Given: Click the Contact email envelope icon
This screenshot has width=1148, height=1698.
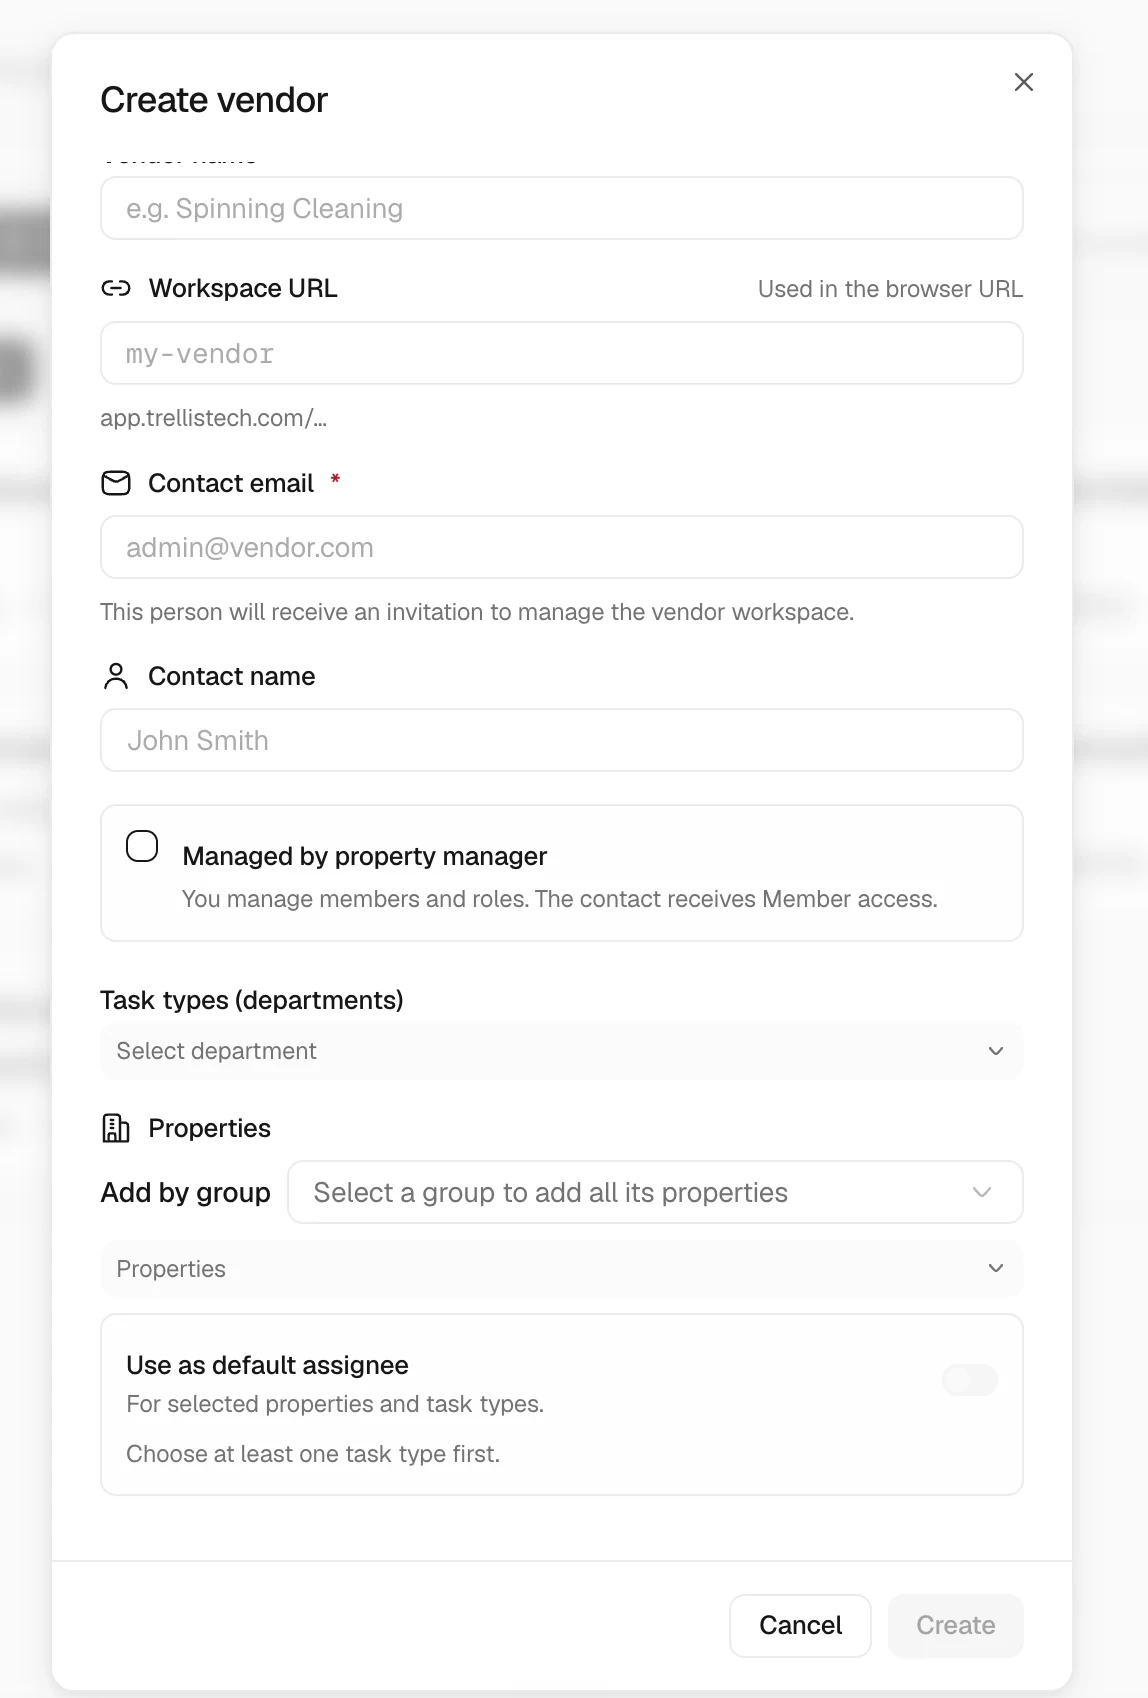Looking at the screenshot, I should [x=116, y=483].
